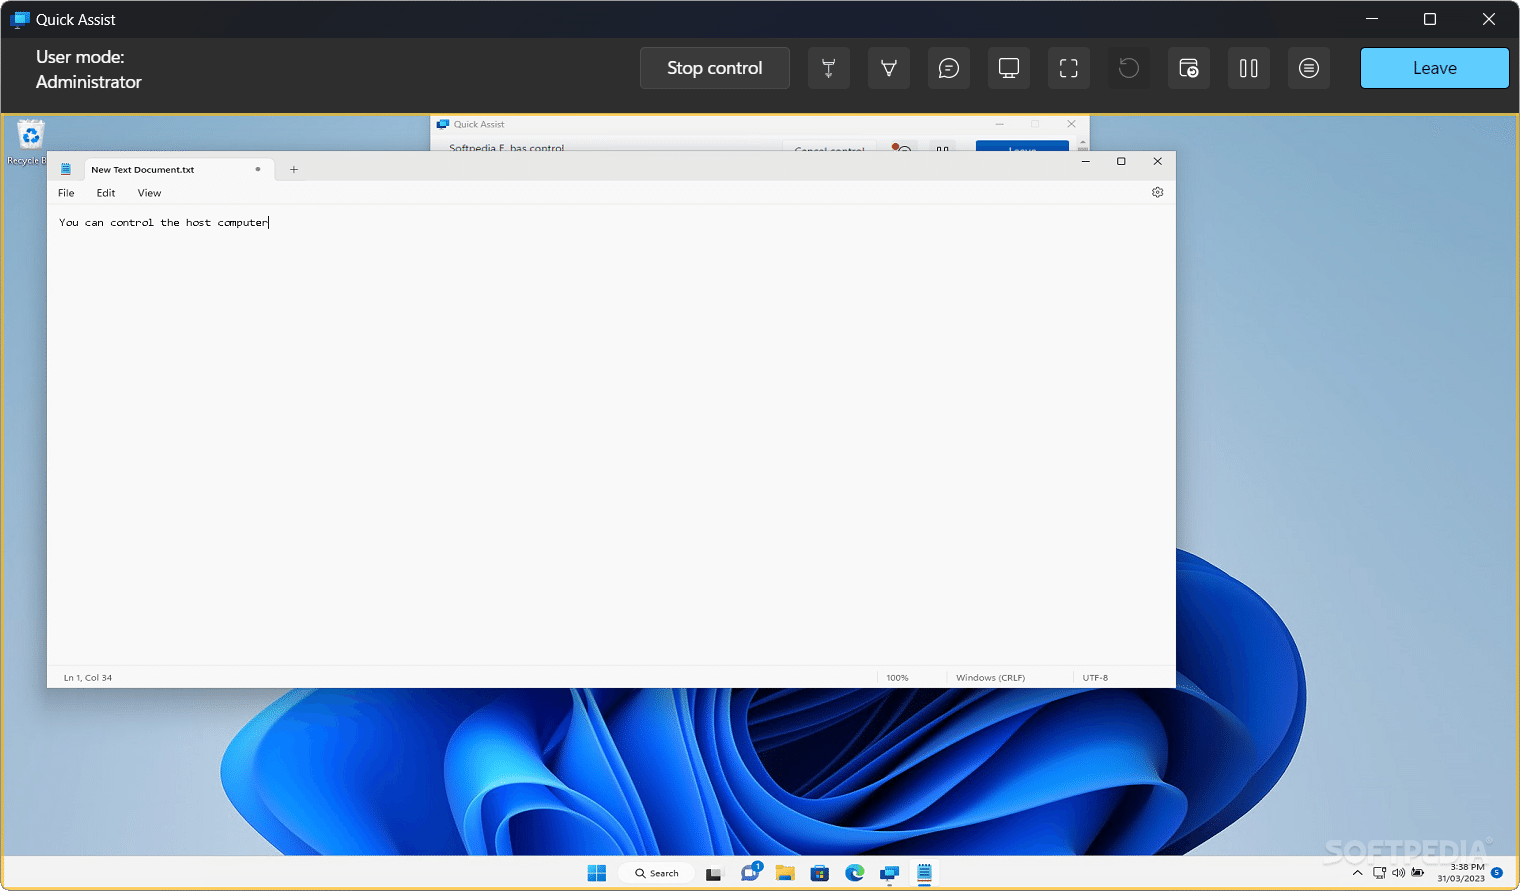
Task: Leave the Quick Assist session
Action: [x=1434, y=68]
